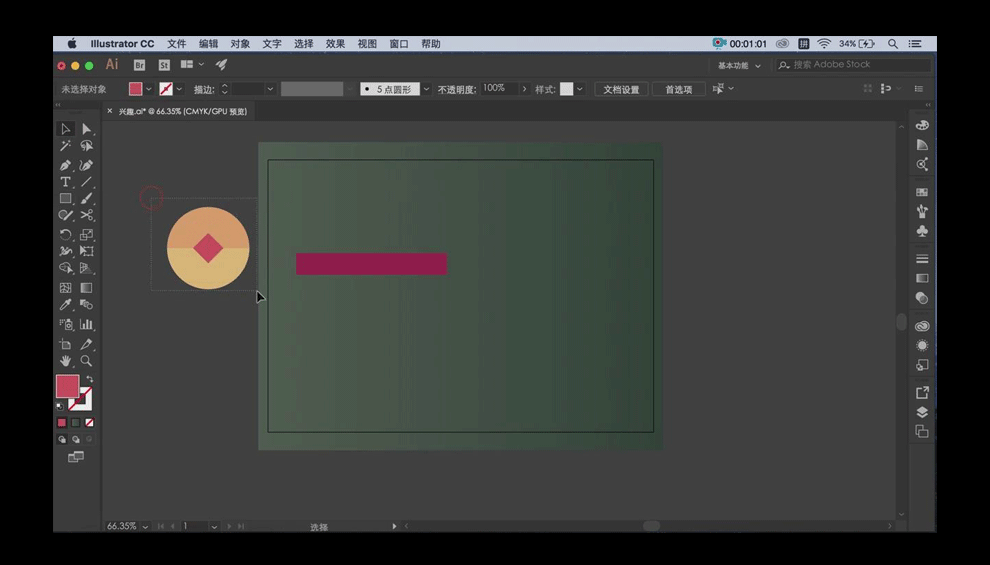Open the Brushes panel icon
990x565 pixels.
pyautogui.click(x=922, y=211)
